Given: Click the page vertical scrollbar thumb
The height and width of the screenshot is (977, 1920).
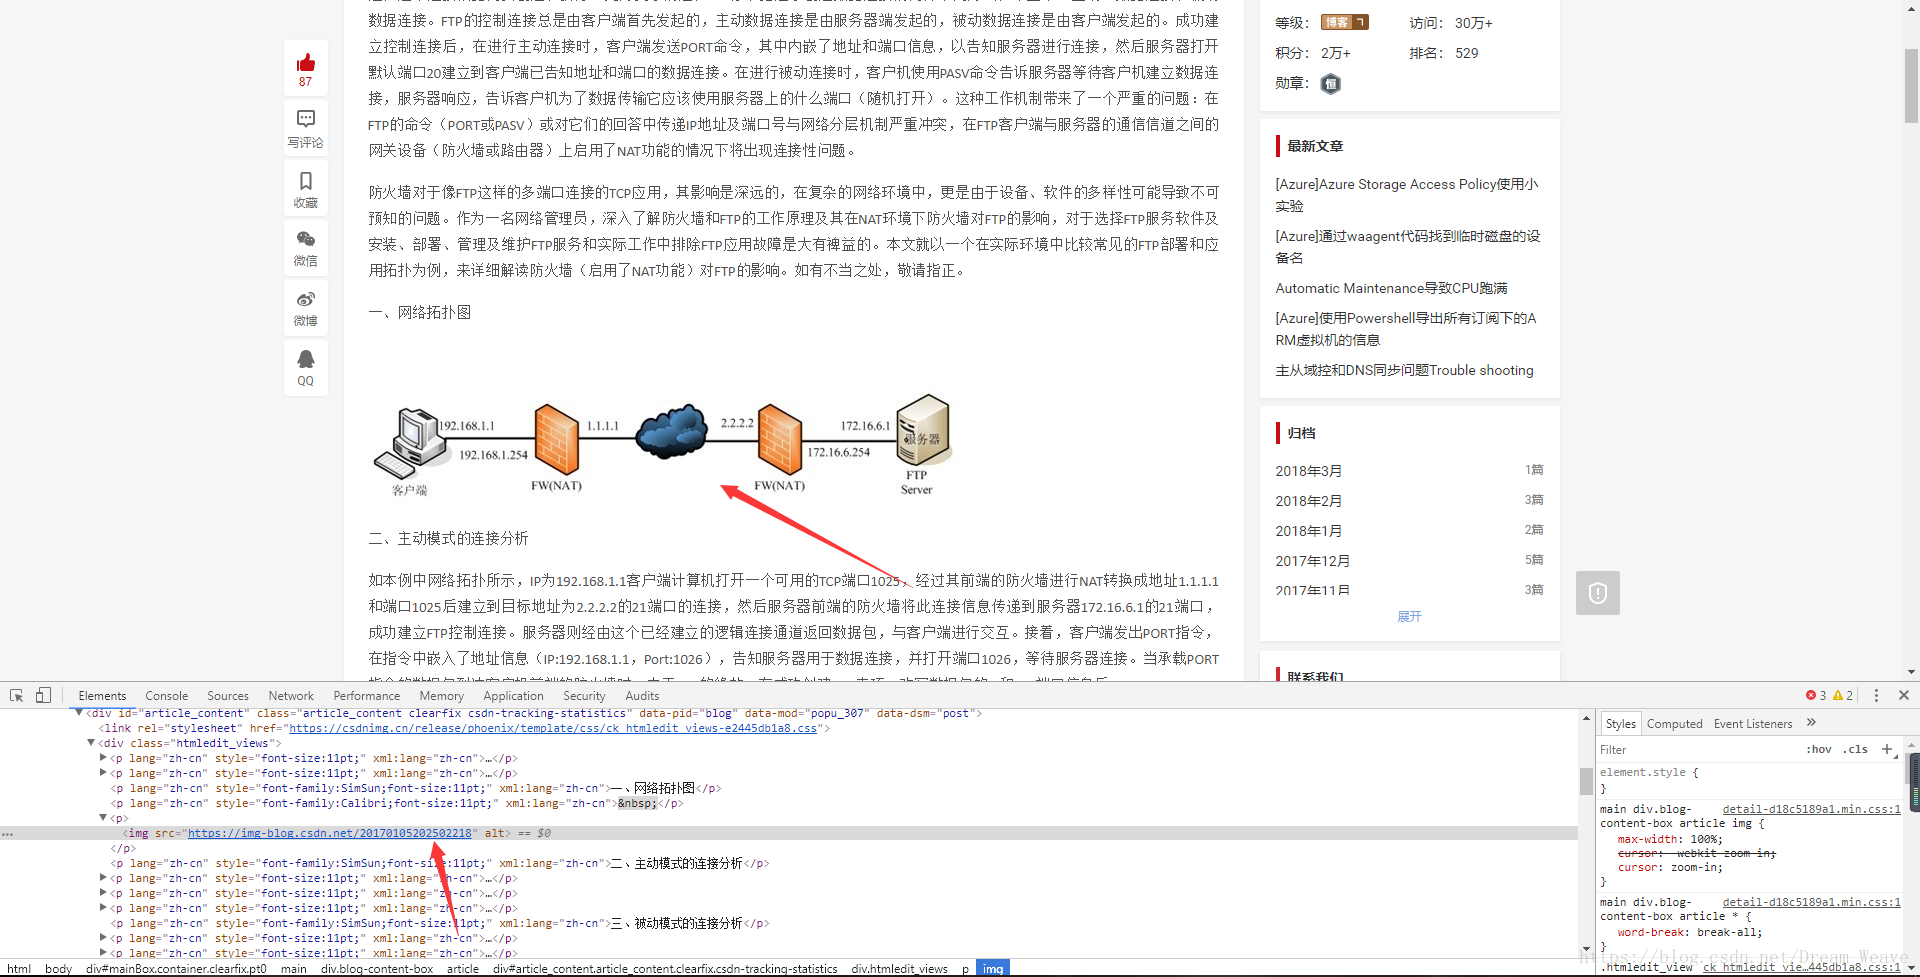Looking at the screenshot, I should [1911, 85].
